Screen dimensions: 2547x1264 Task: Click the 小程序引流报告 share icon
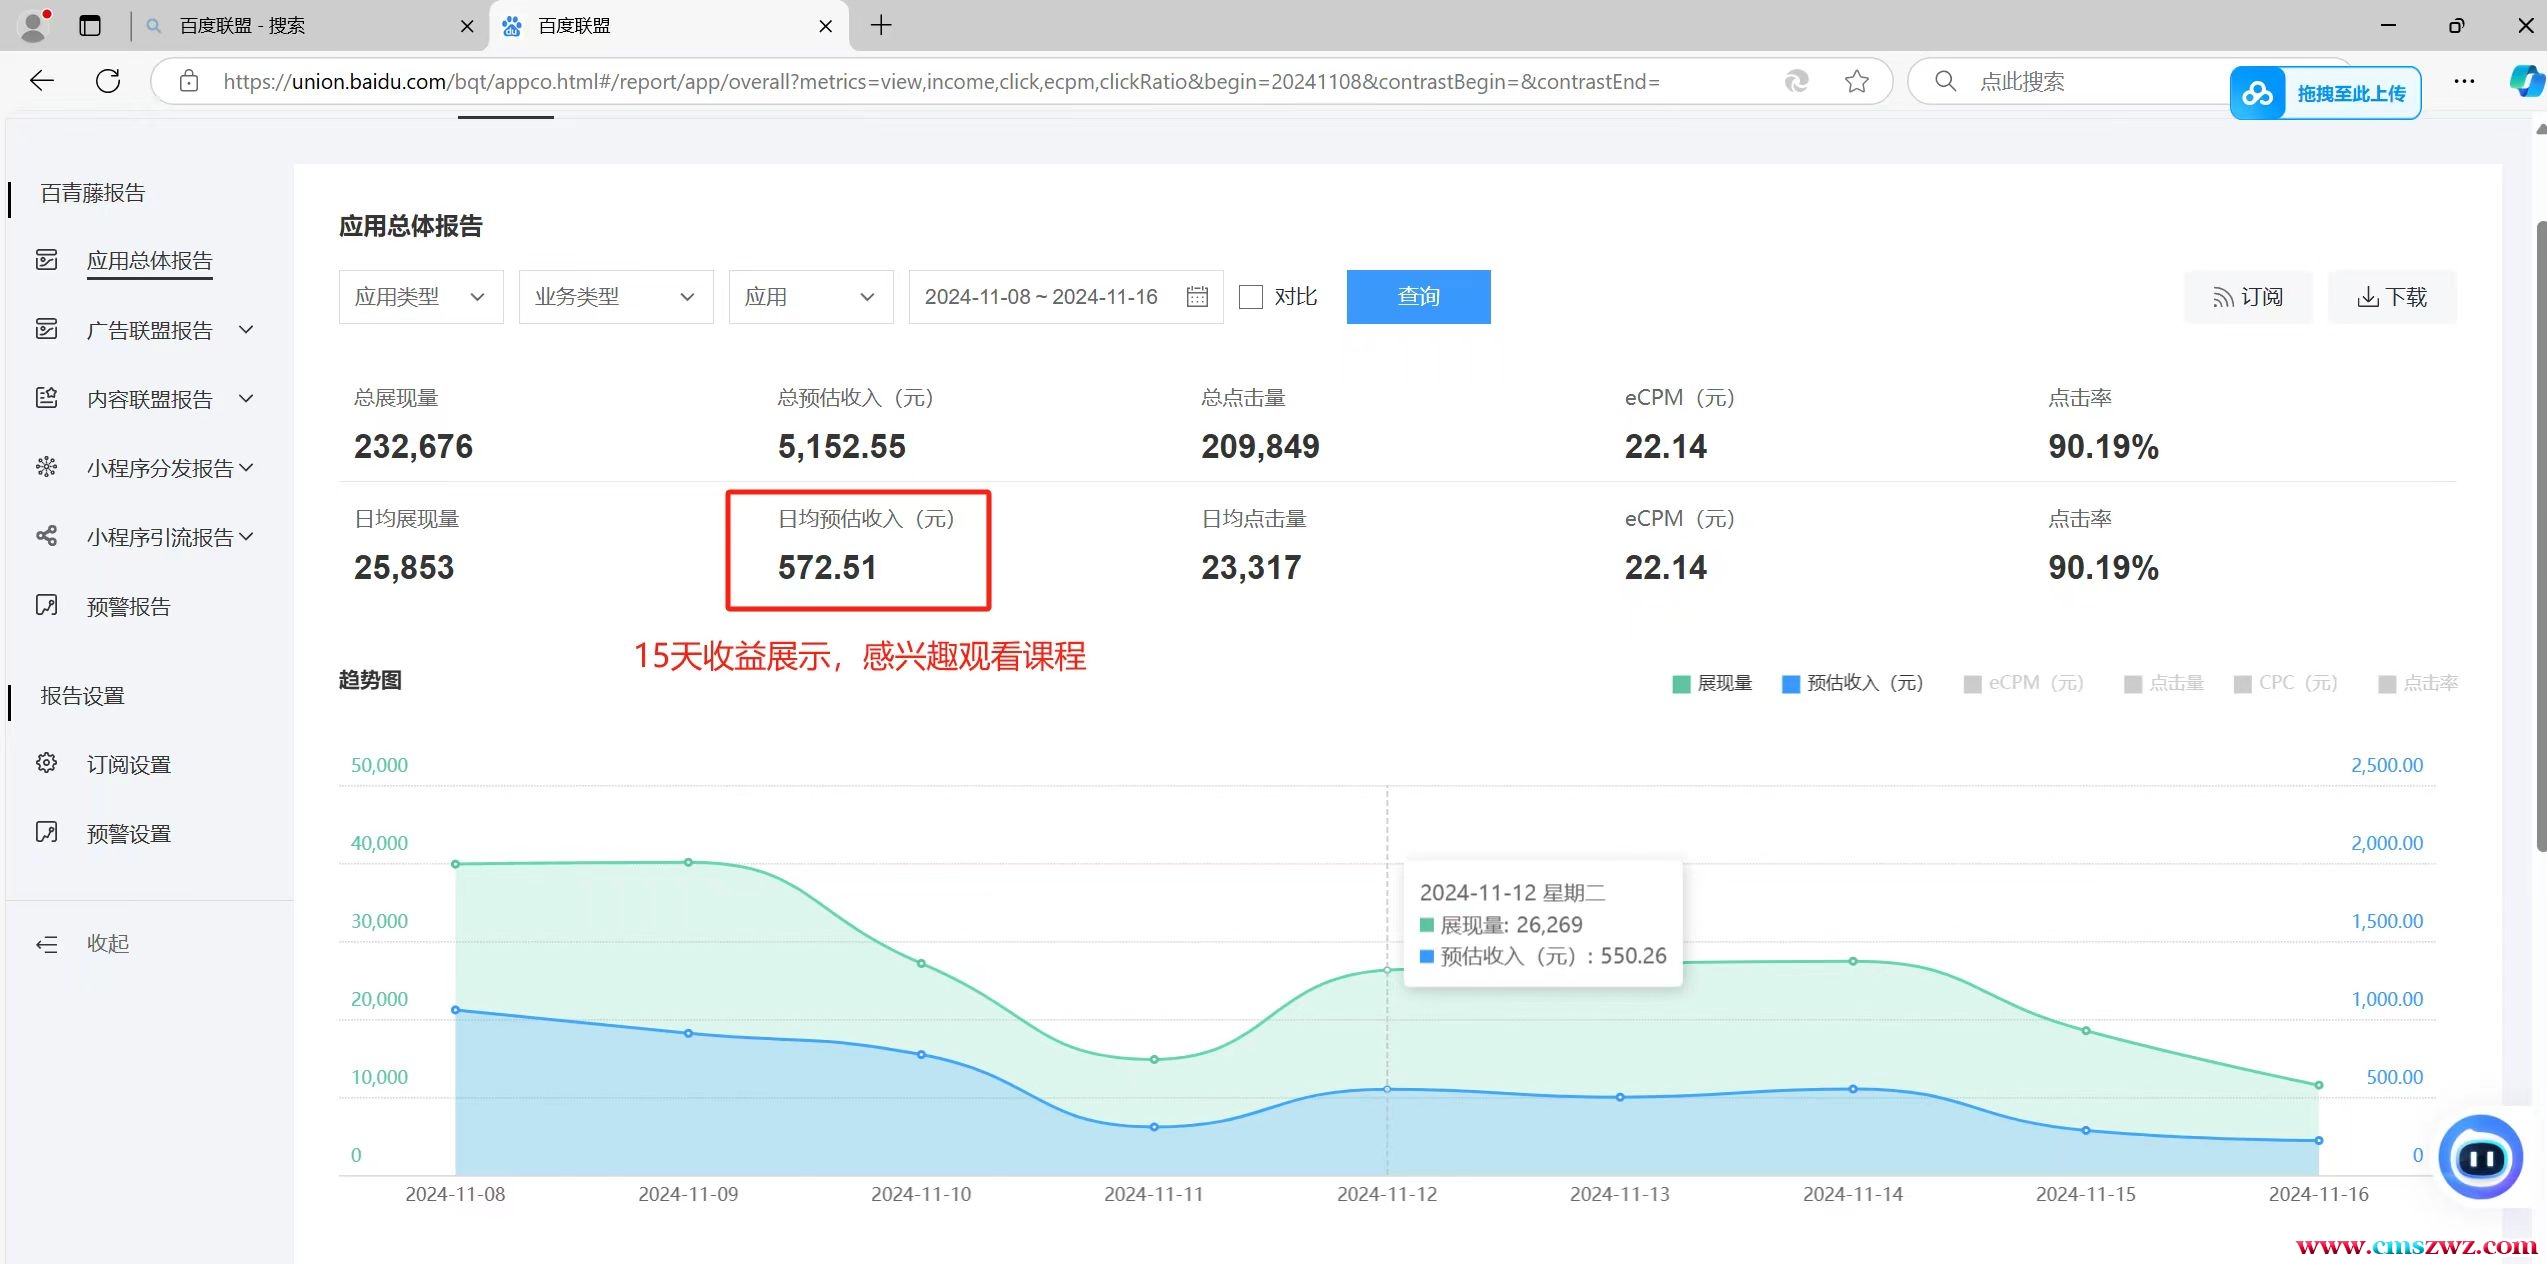[x=47, y=536]
